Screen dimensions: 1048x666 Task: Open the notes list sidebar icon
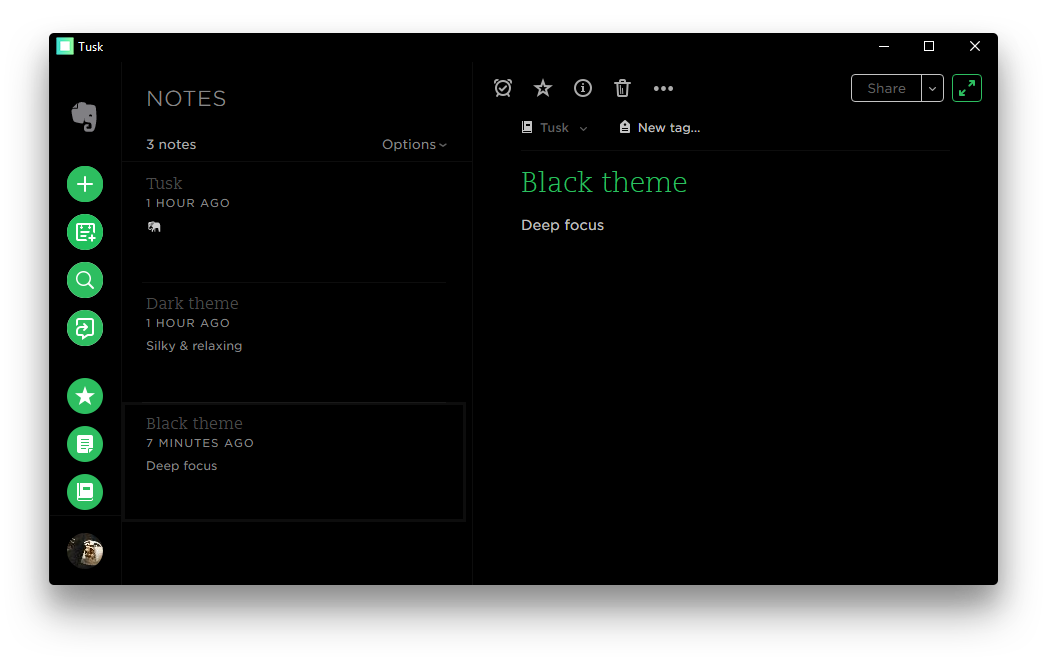tap(85, 444)
